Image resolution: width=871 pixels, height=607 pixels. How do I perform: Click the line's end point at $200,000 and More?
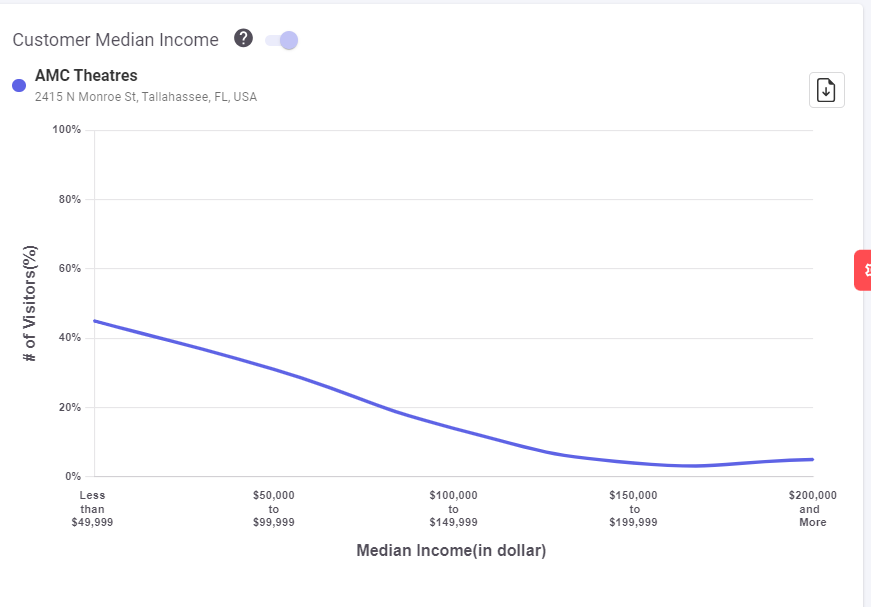tap(812, 459)
